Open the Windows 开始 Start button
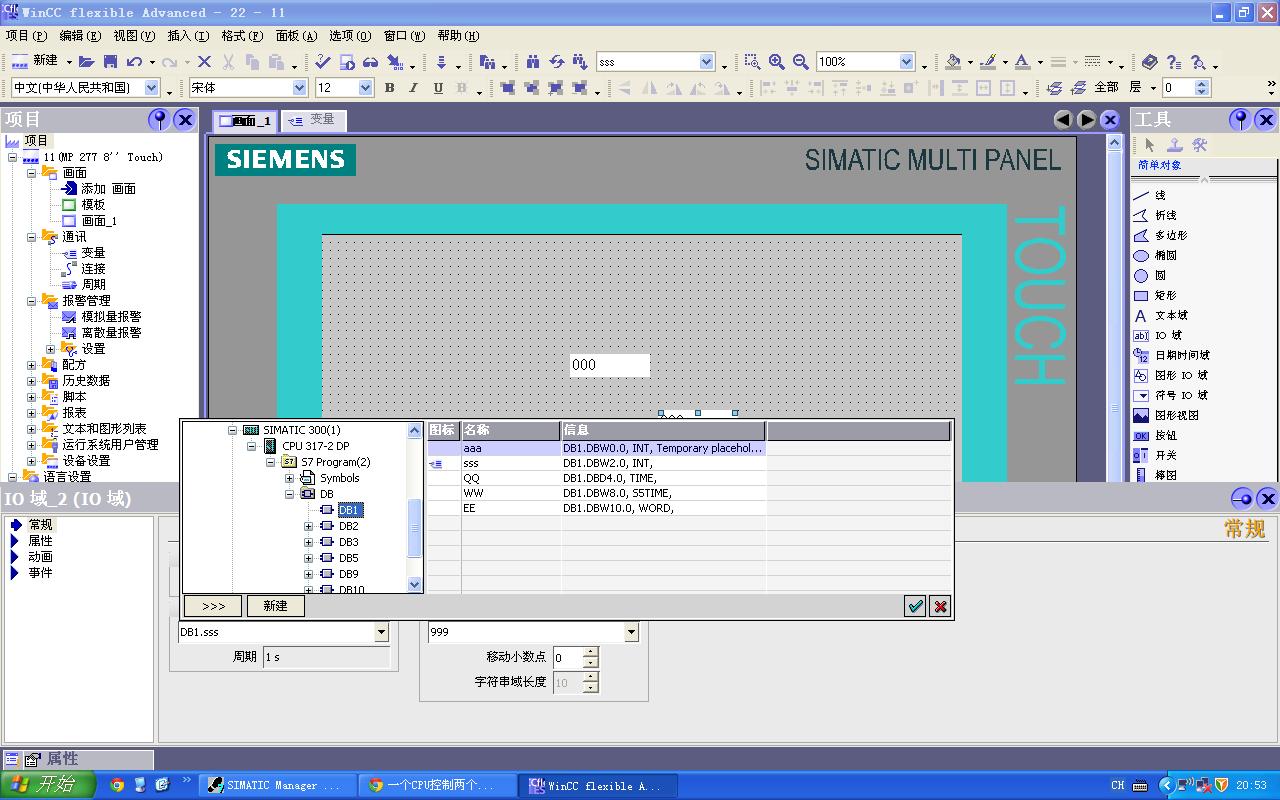The width and height of the screenshot is (1280, 800). pos(48,785)
